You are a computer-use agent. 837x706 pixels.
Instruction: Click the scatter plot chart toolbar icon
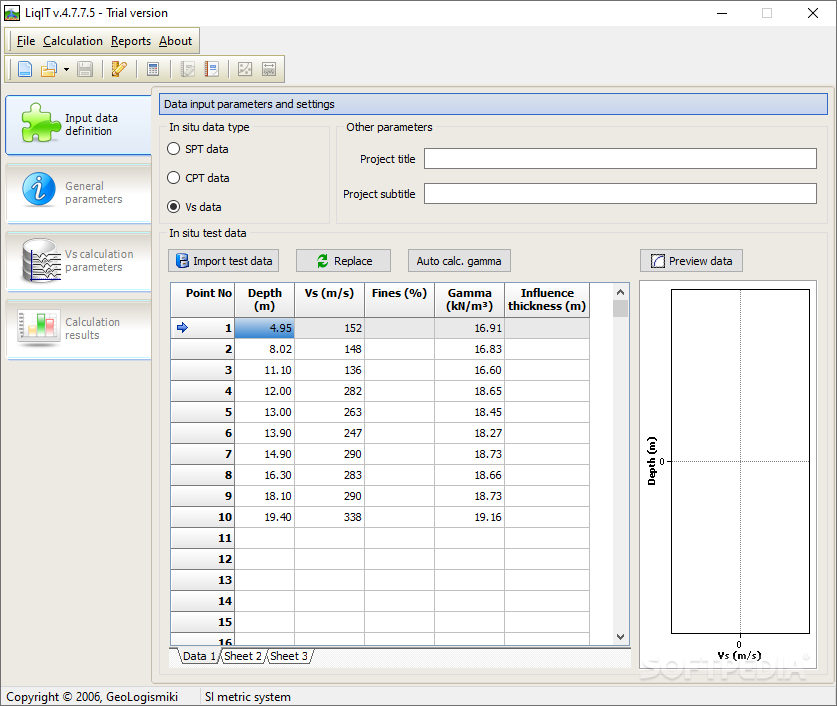click(x=245, y=69)
